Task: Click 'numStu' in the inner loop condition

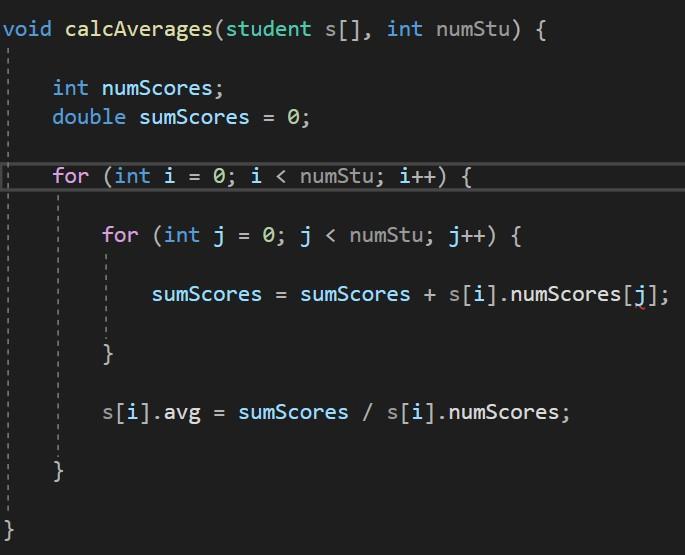Action: pos(386,235)
